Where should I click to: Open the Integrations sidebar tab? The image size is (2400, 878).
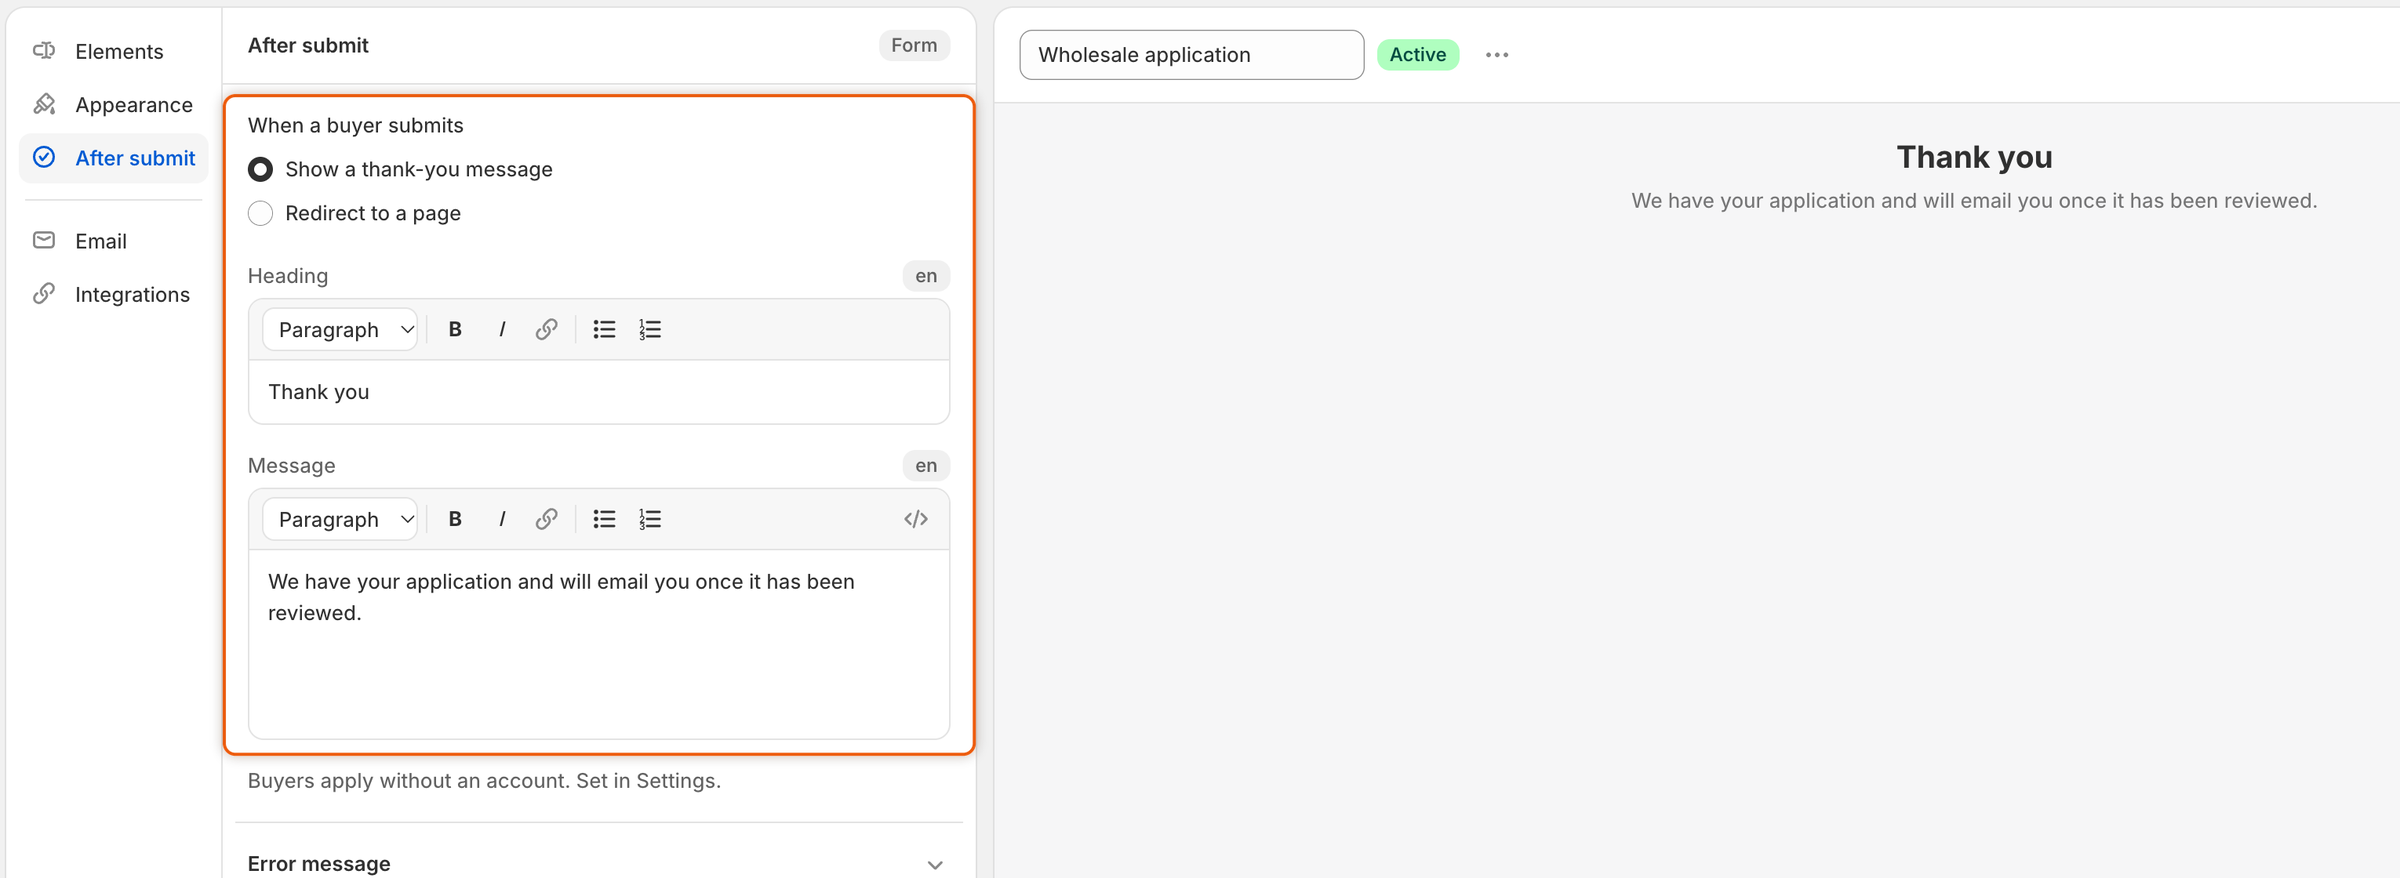point(114,294)
